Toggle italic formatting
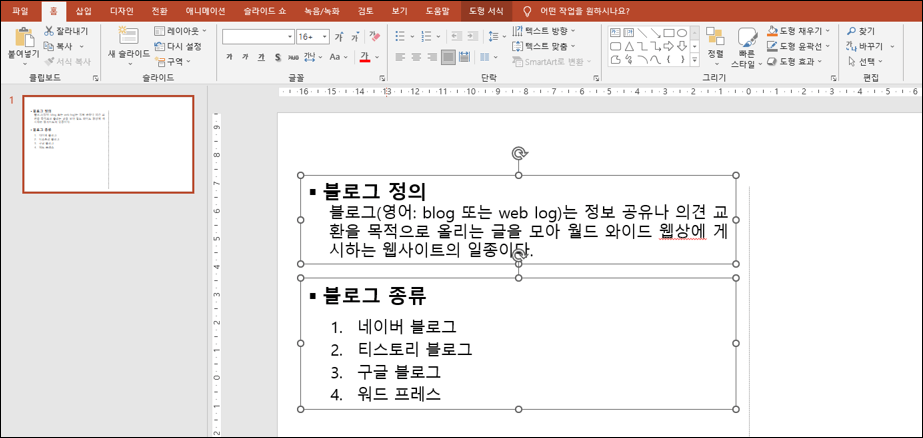 [x=245, y=57]
